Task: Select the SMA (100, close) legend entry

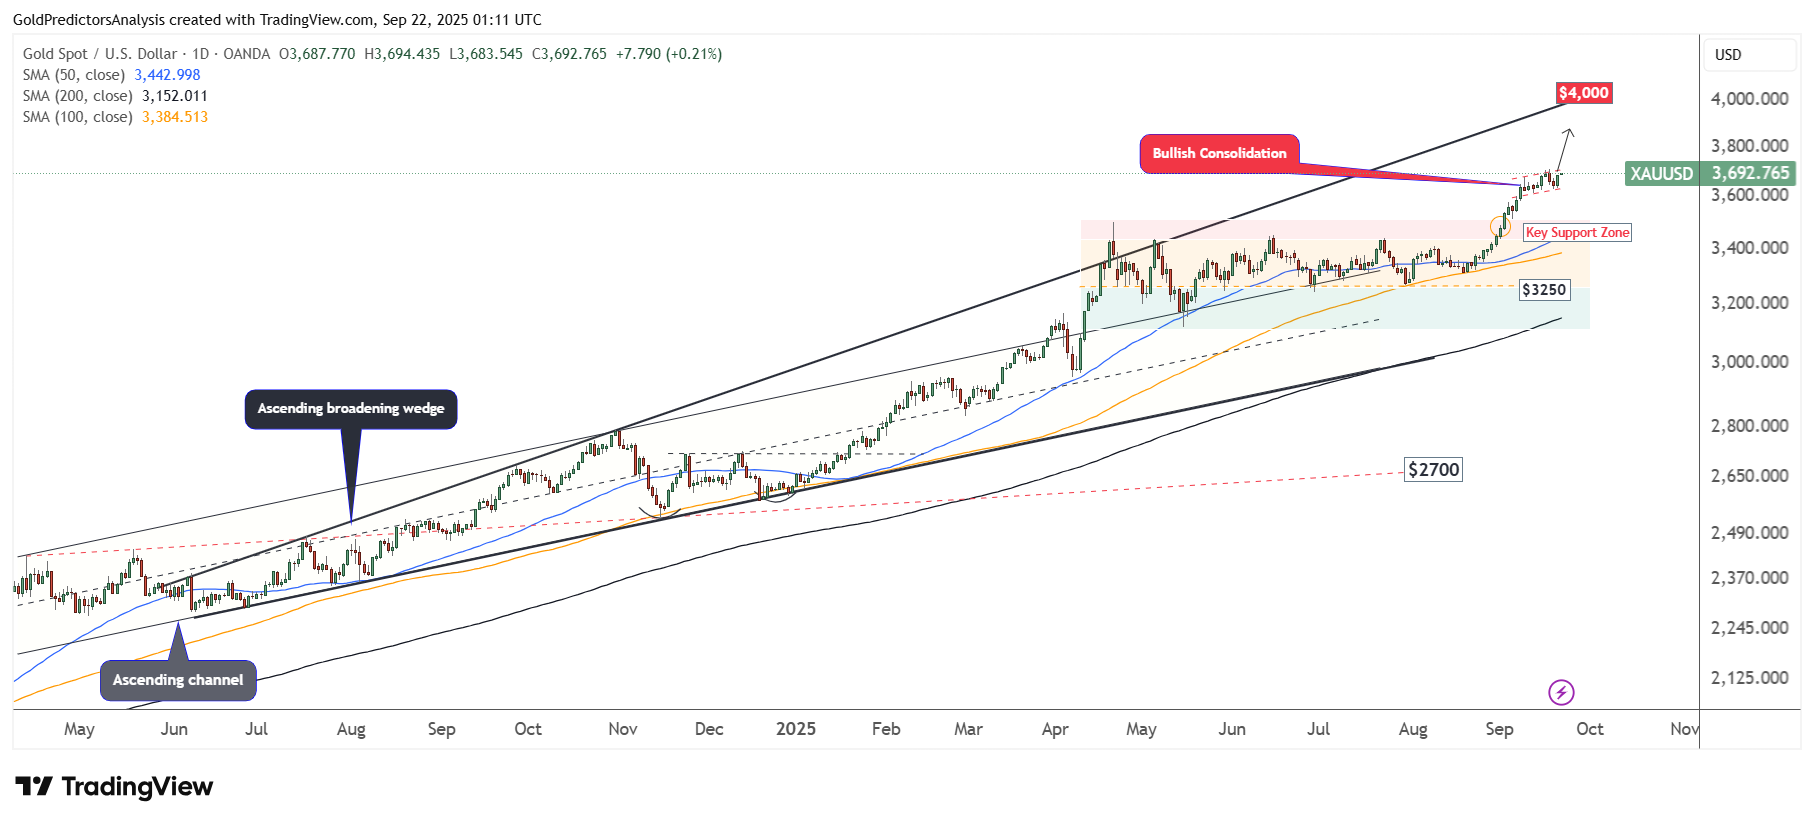Action: (x=78, y=117)
